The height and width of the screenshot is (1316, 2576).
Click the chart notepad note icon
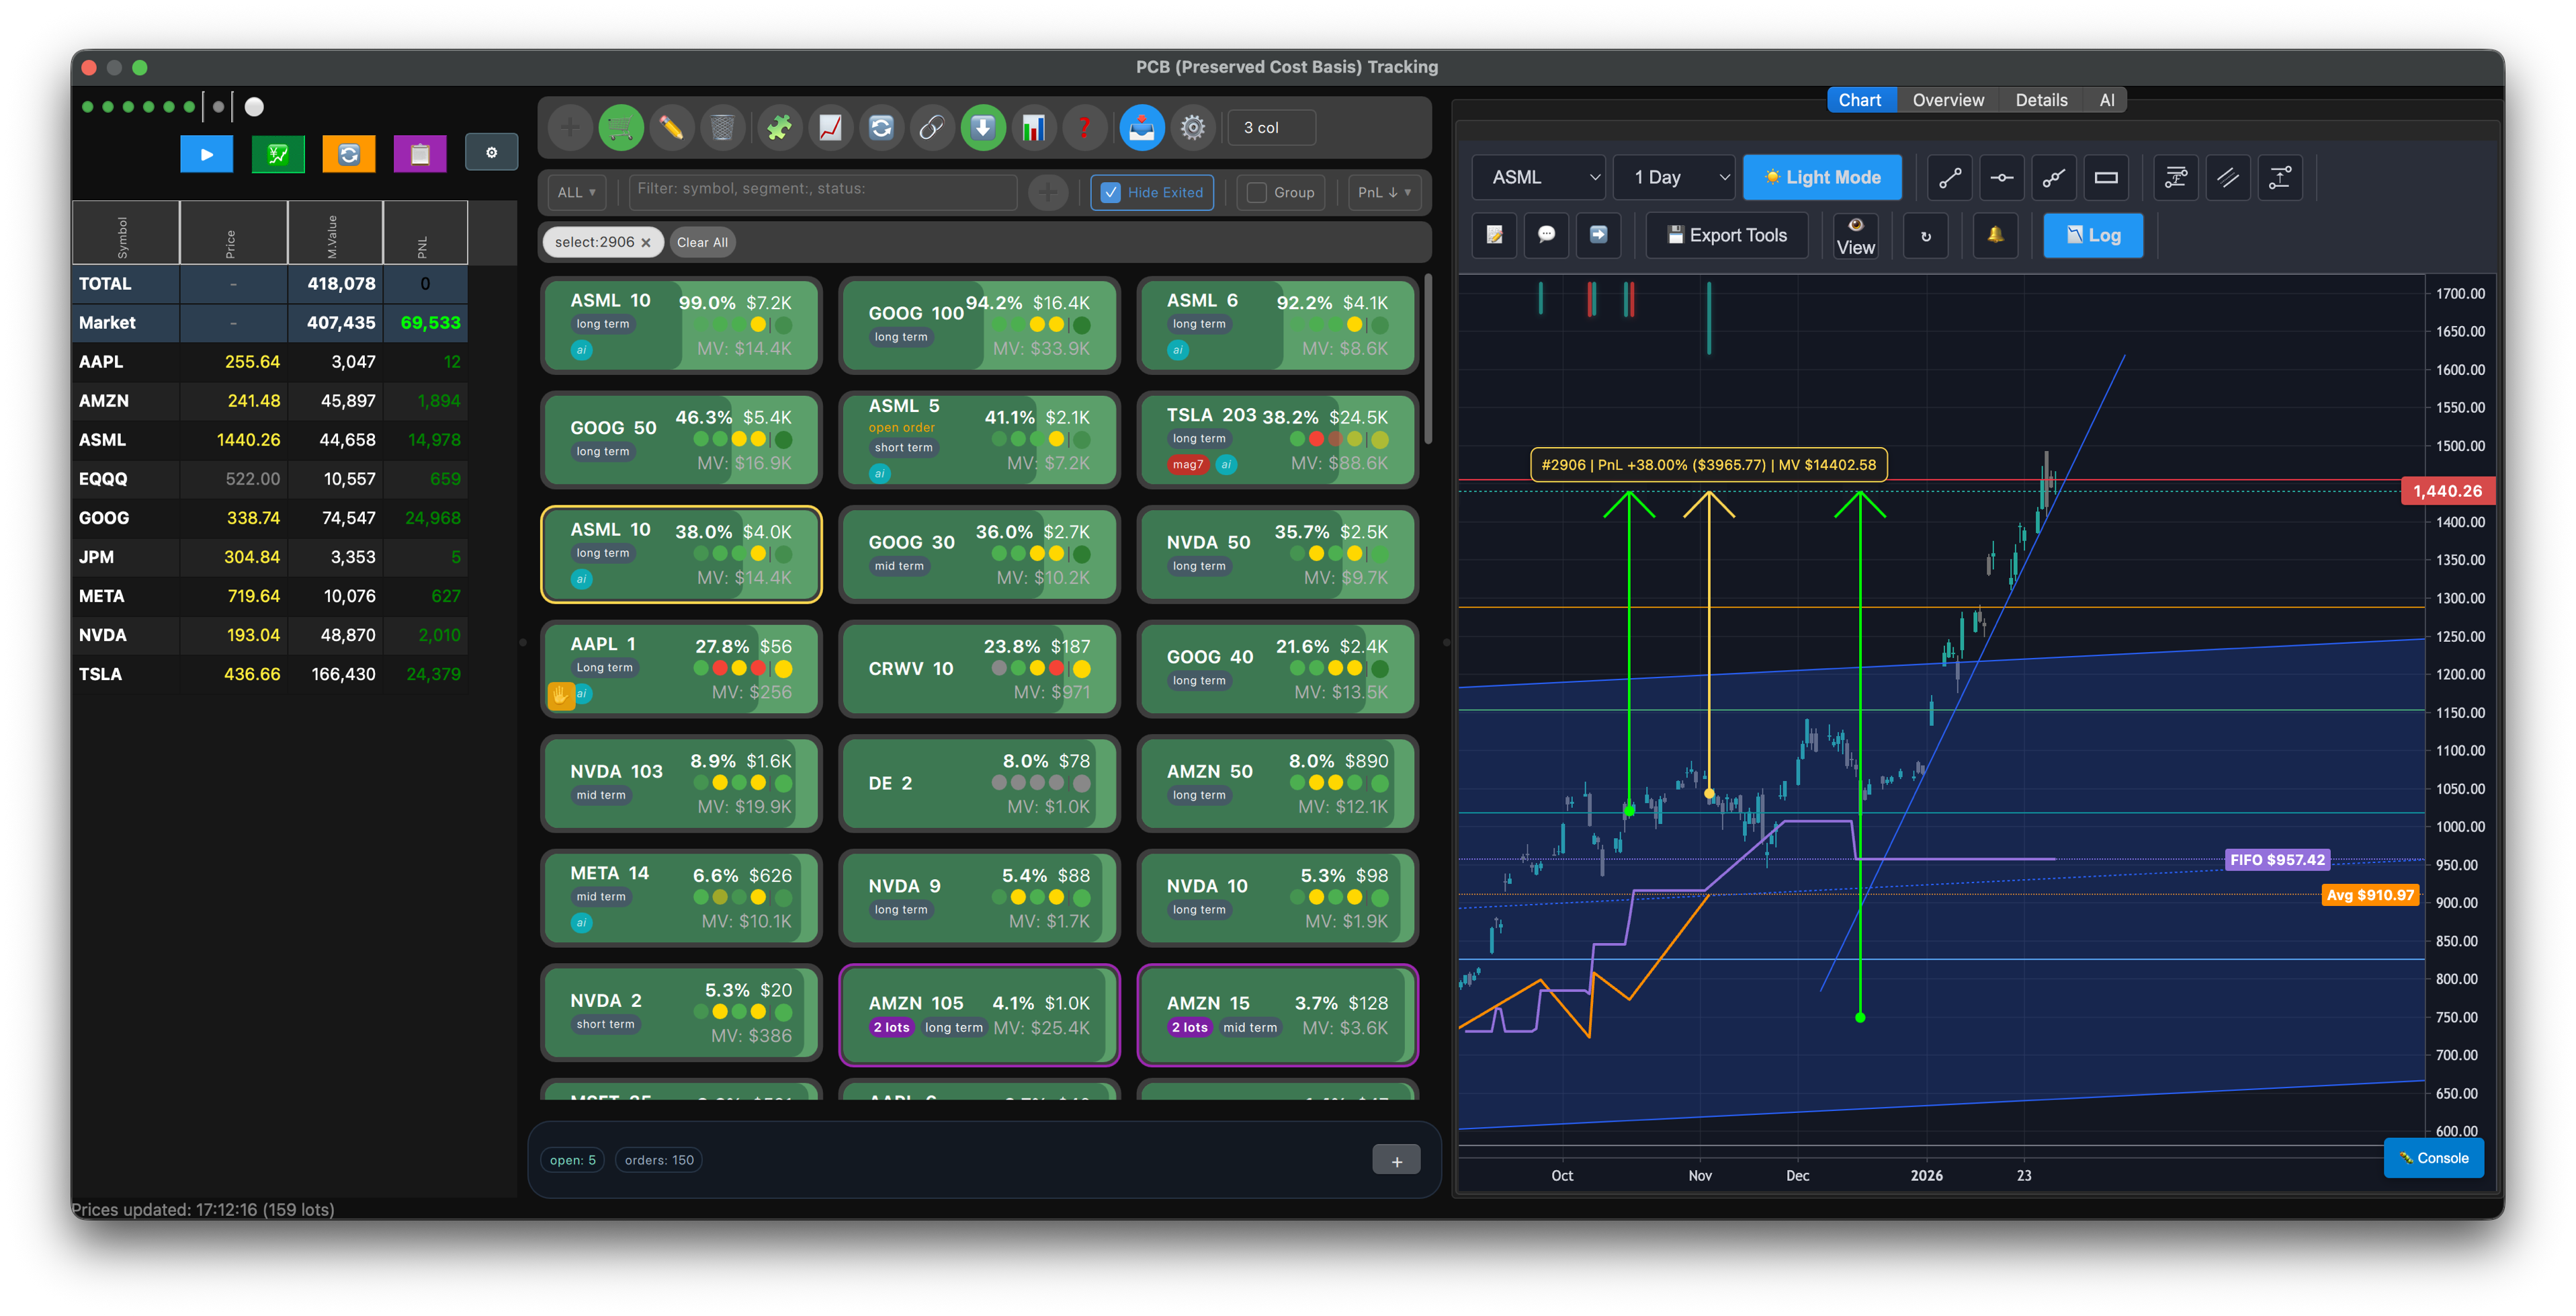[x=1495, y=235]
